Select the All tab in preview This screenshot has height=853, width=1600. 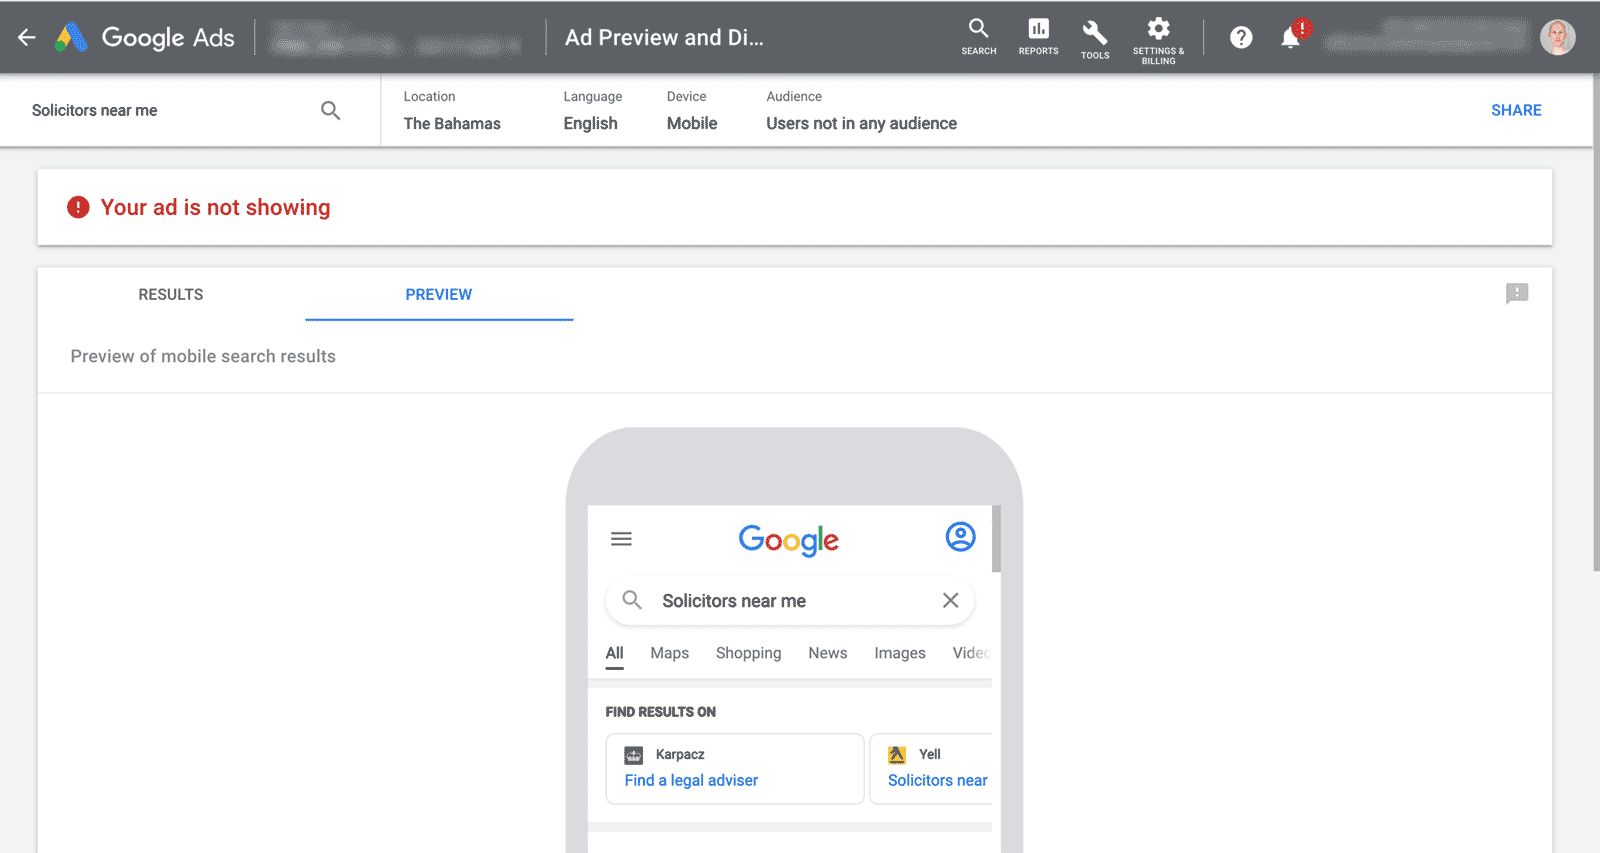pyautogui.click(x=614, y=653)
